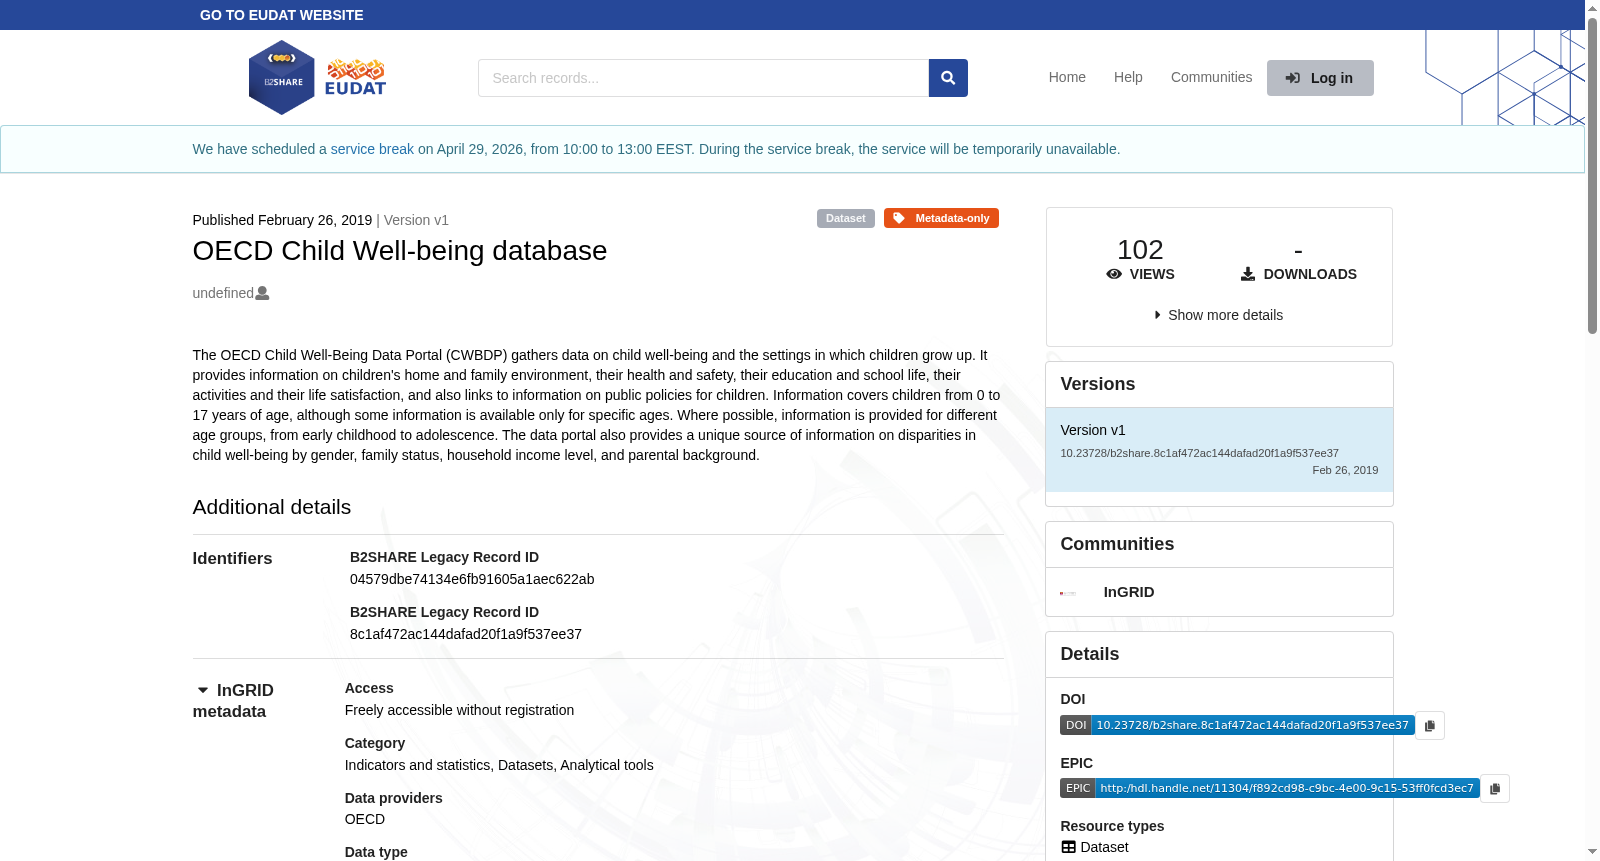Click 'Freely accessible without registration' text
This screenshot has width=1600, height=861.
pyautogui.click(x=459, y=710)
